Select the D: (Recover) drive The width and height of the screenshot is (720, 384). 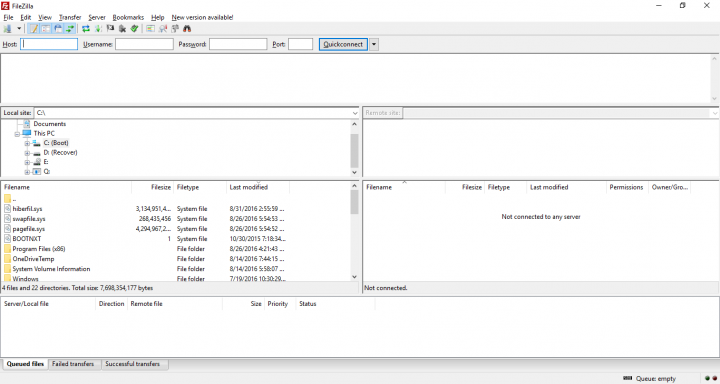pyautogui.click(x=60, y=152)
